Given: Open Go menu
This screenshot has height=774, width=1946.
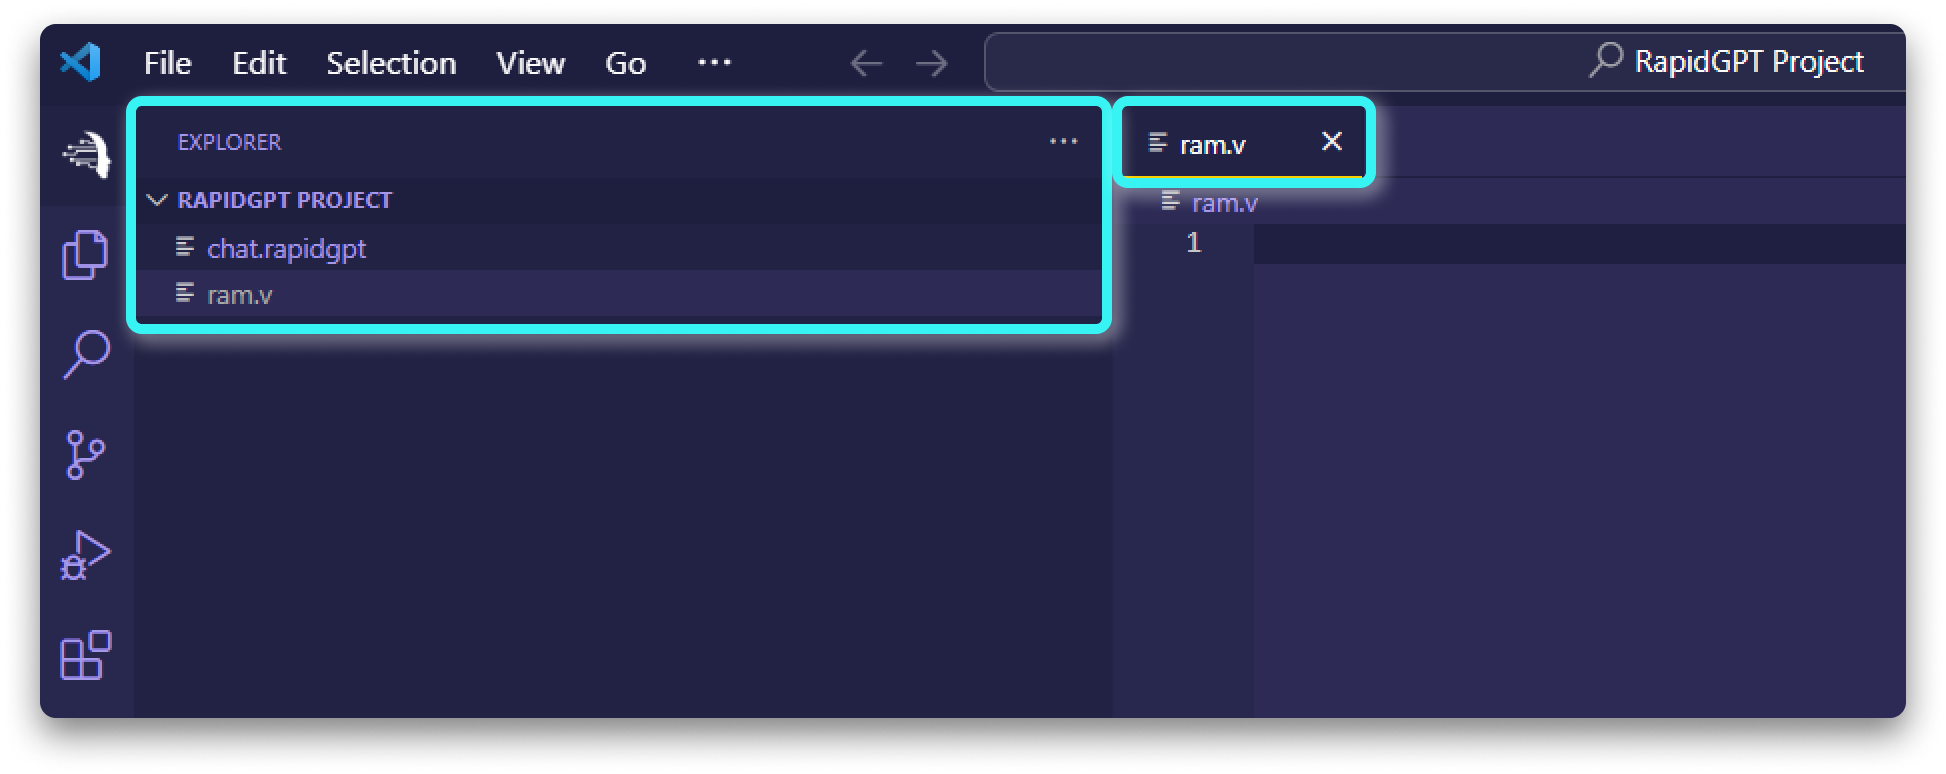Looking at the screenshot, I should [625, 63].
